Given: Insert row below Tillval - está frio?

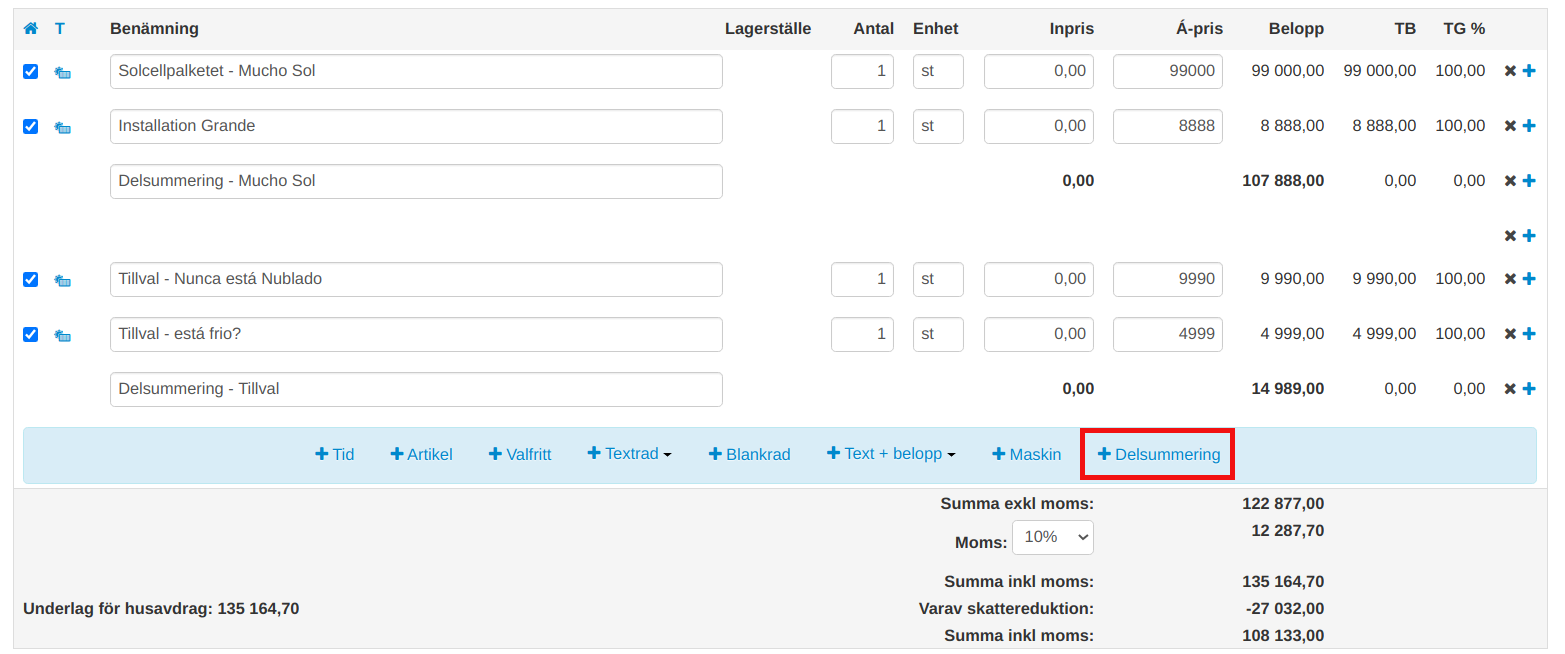Looking at the screenshot, I should tap(1528, 334).
